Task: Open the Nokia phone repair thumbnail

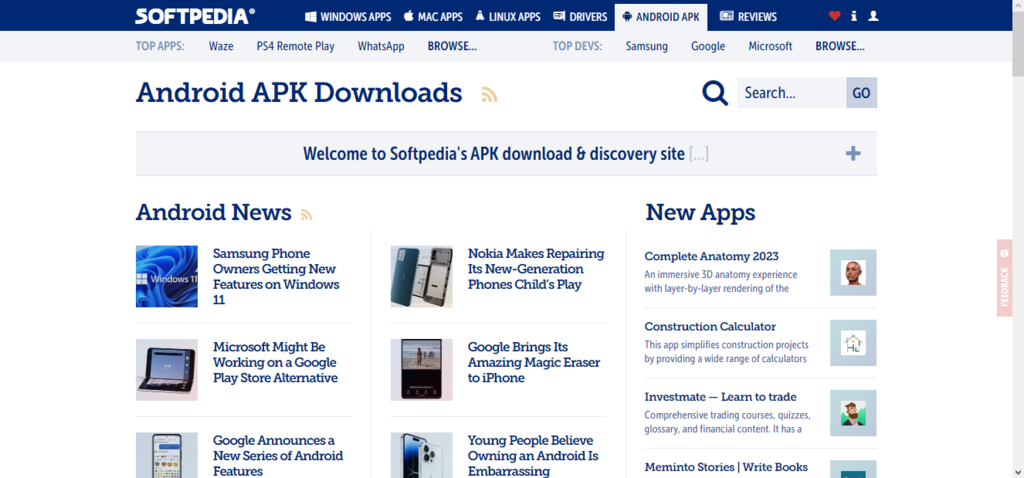Action: (x=421, y=276)
